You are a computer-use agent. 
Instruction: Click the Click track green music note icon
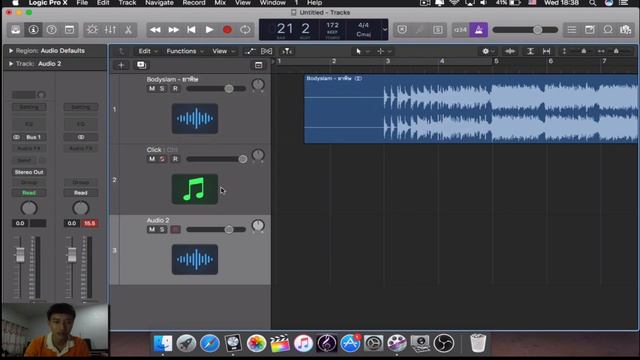coord(195,189)
